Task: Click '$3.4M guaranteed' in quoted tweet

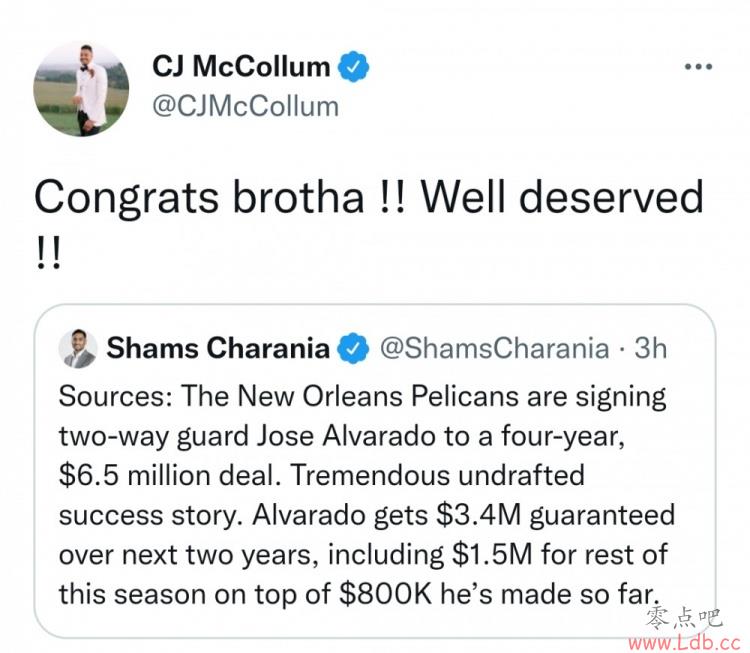Action: (x=555, y=516)
